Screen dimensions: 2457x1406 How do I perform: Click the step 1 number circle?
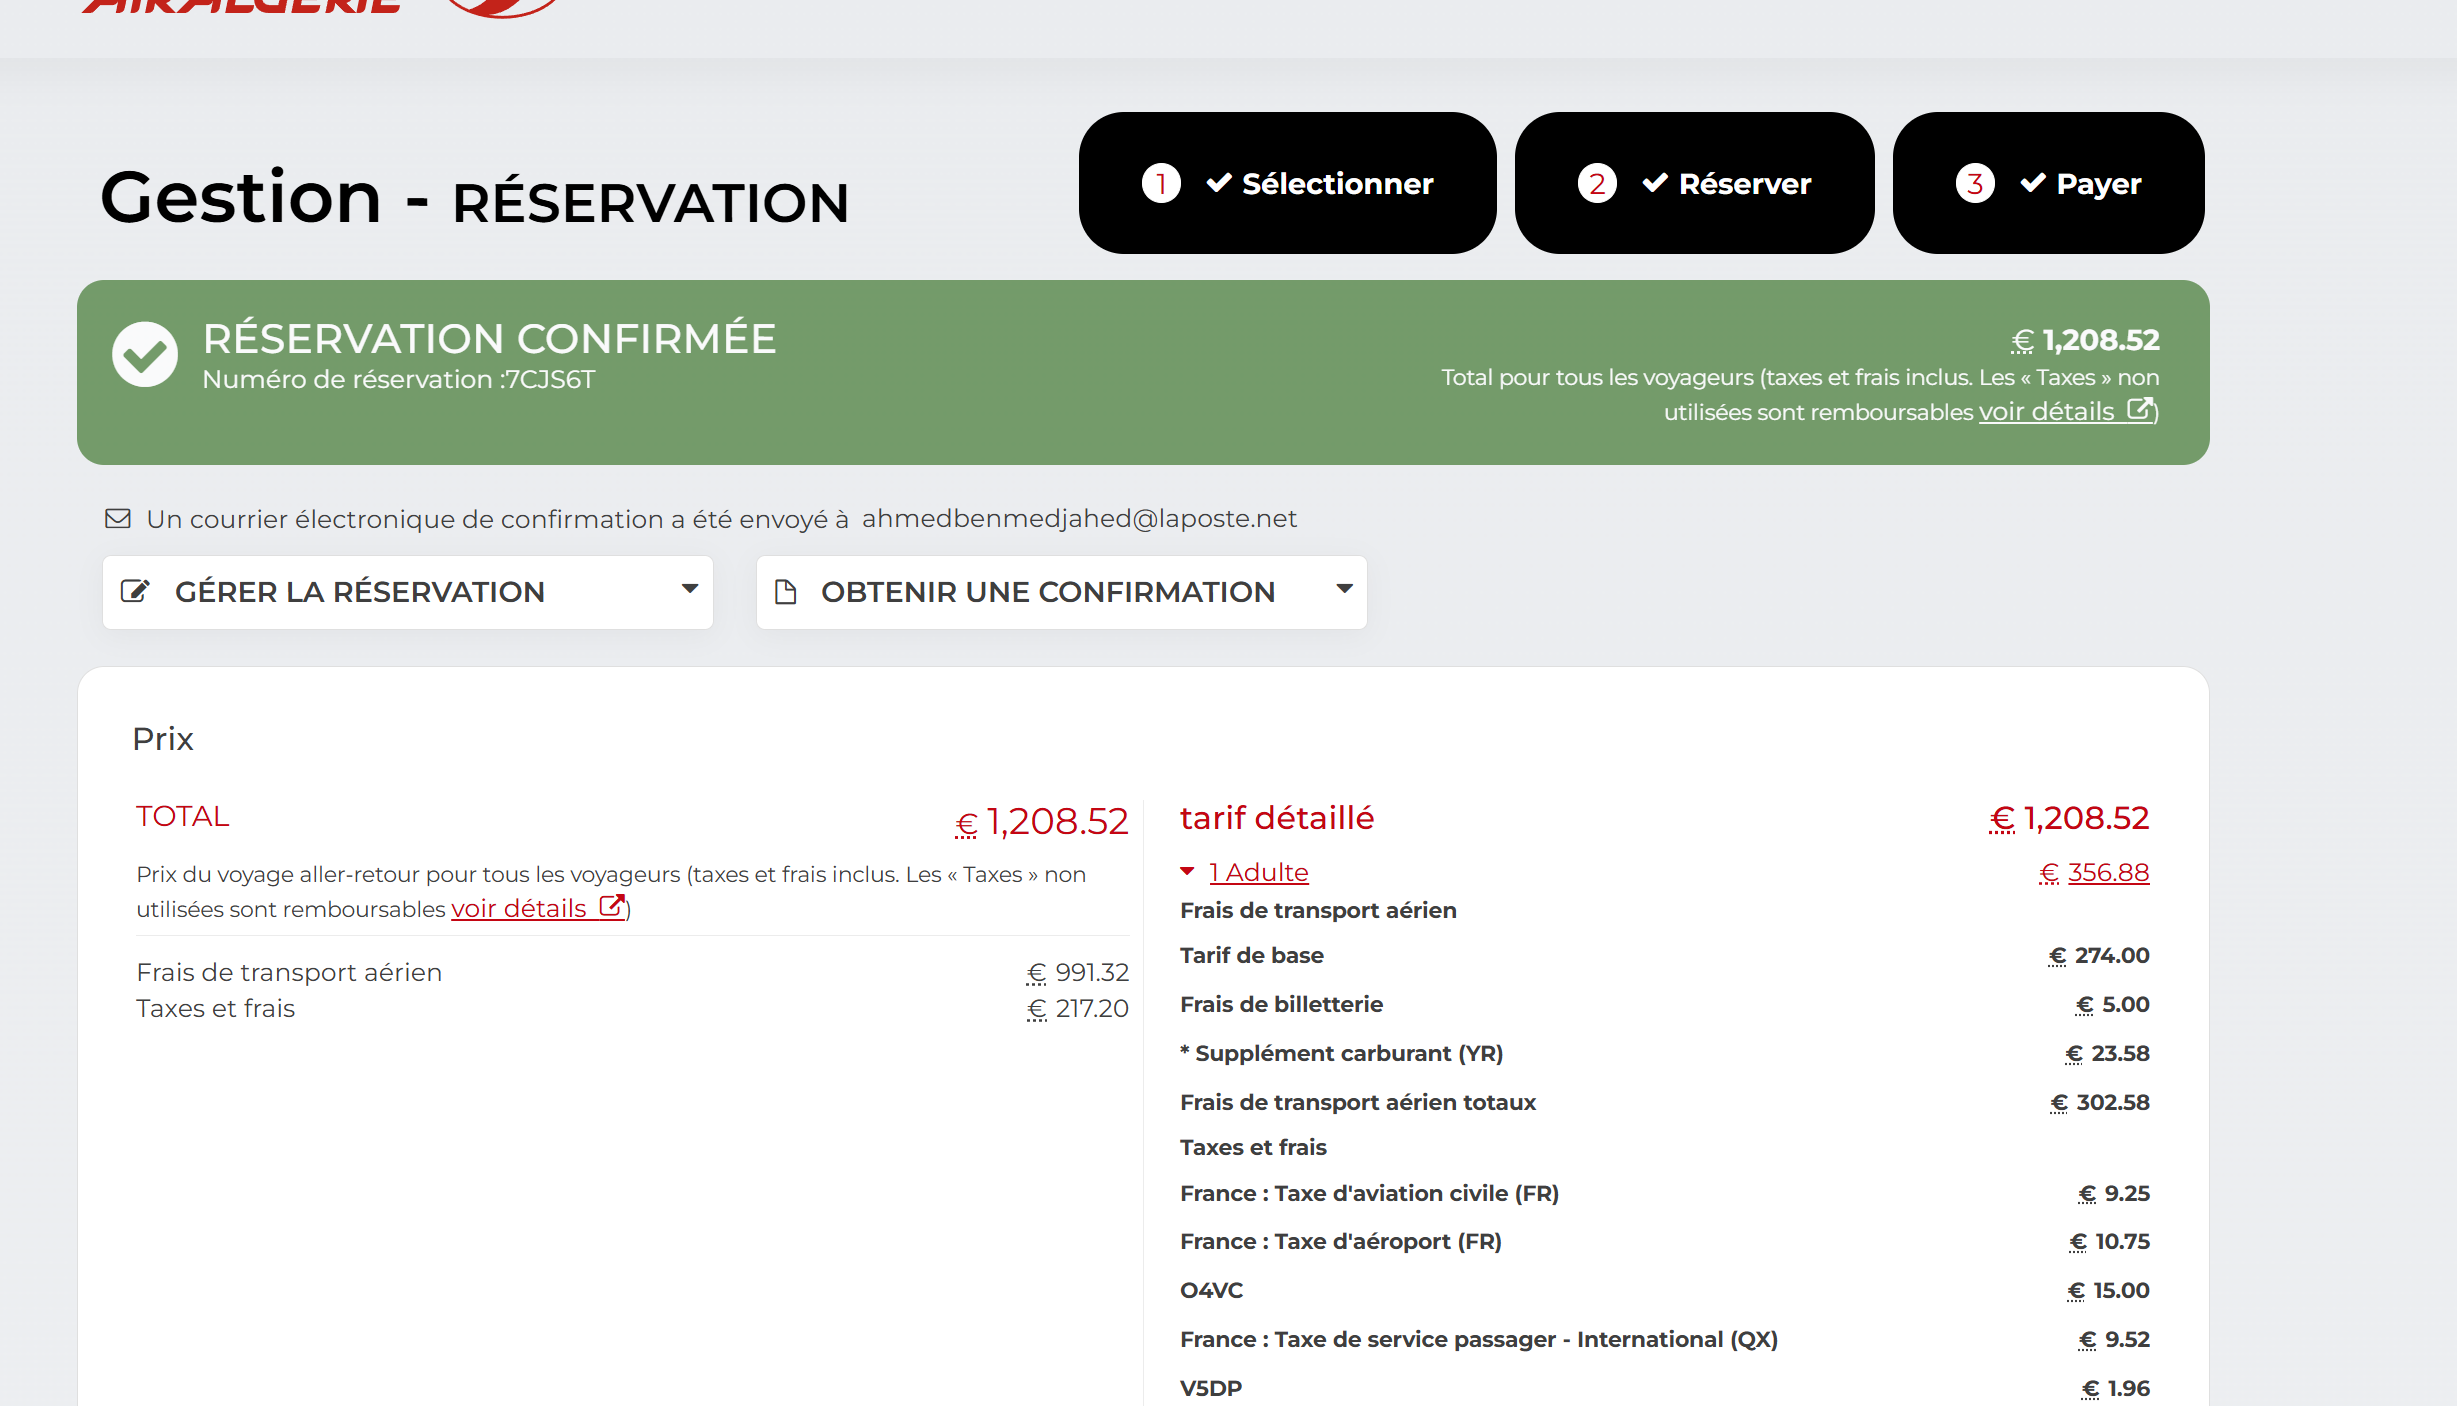pyautogui.click(x=1160, y=183)
